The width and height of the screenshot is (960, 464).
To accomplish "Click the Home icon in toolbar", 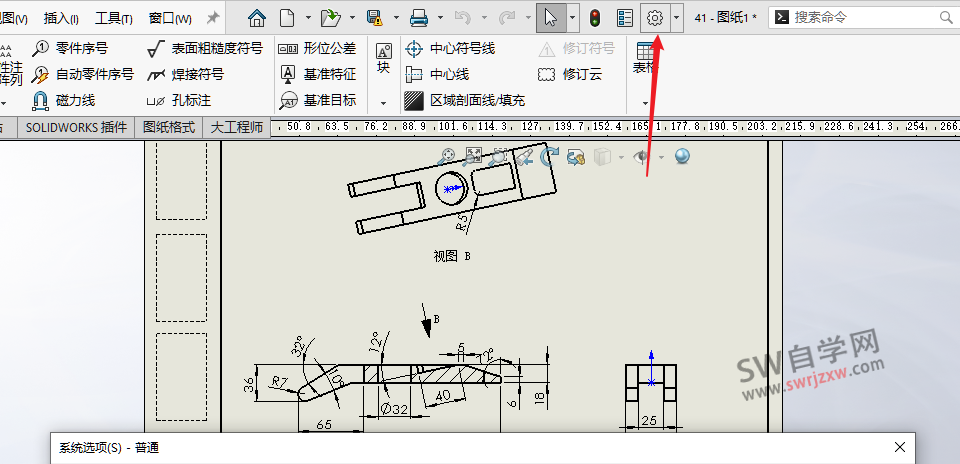I will coord(257,17).
